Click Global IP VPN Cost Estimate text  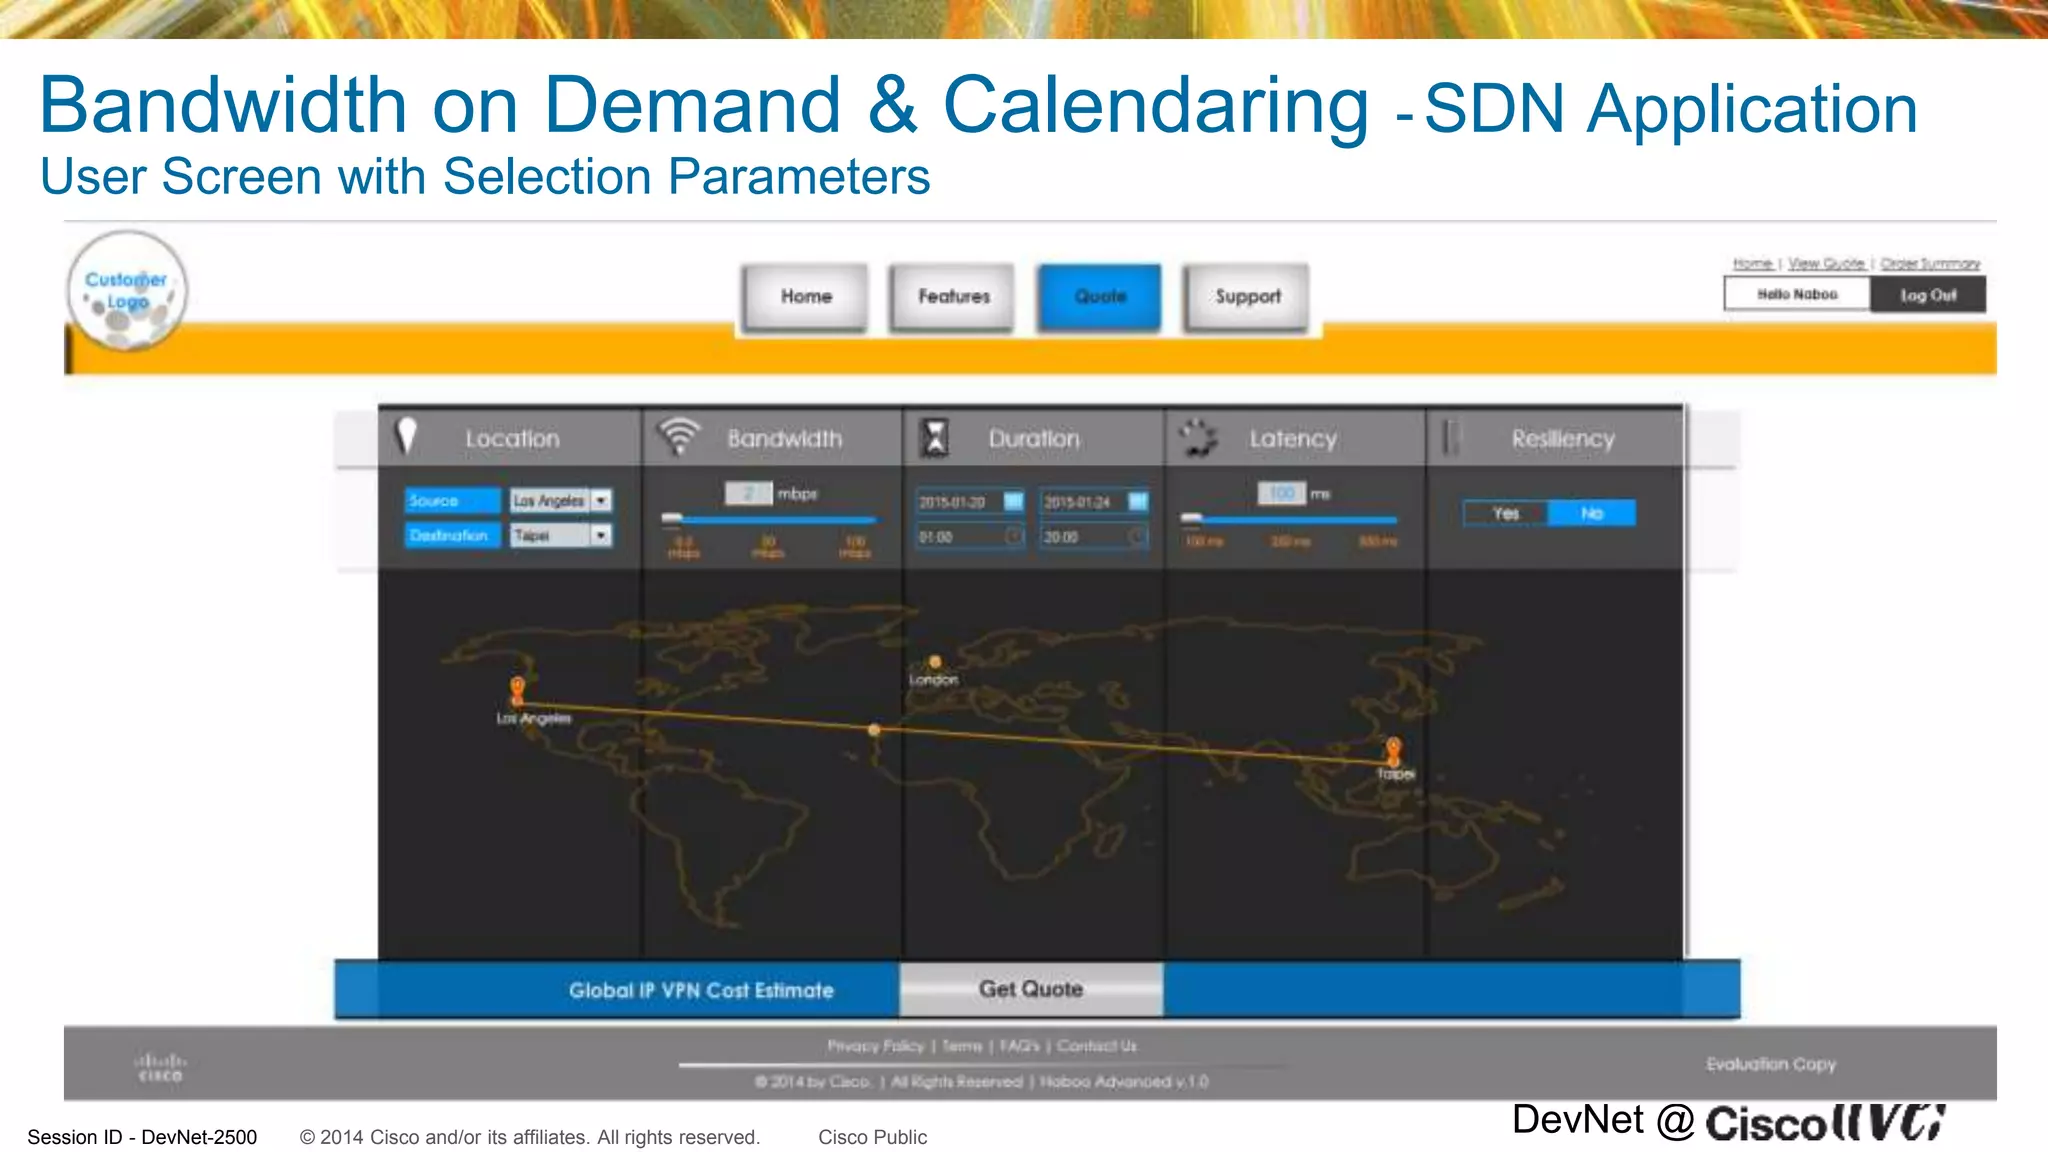point(701,990)
